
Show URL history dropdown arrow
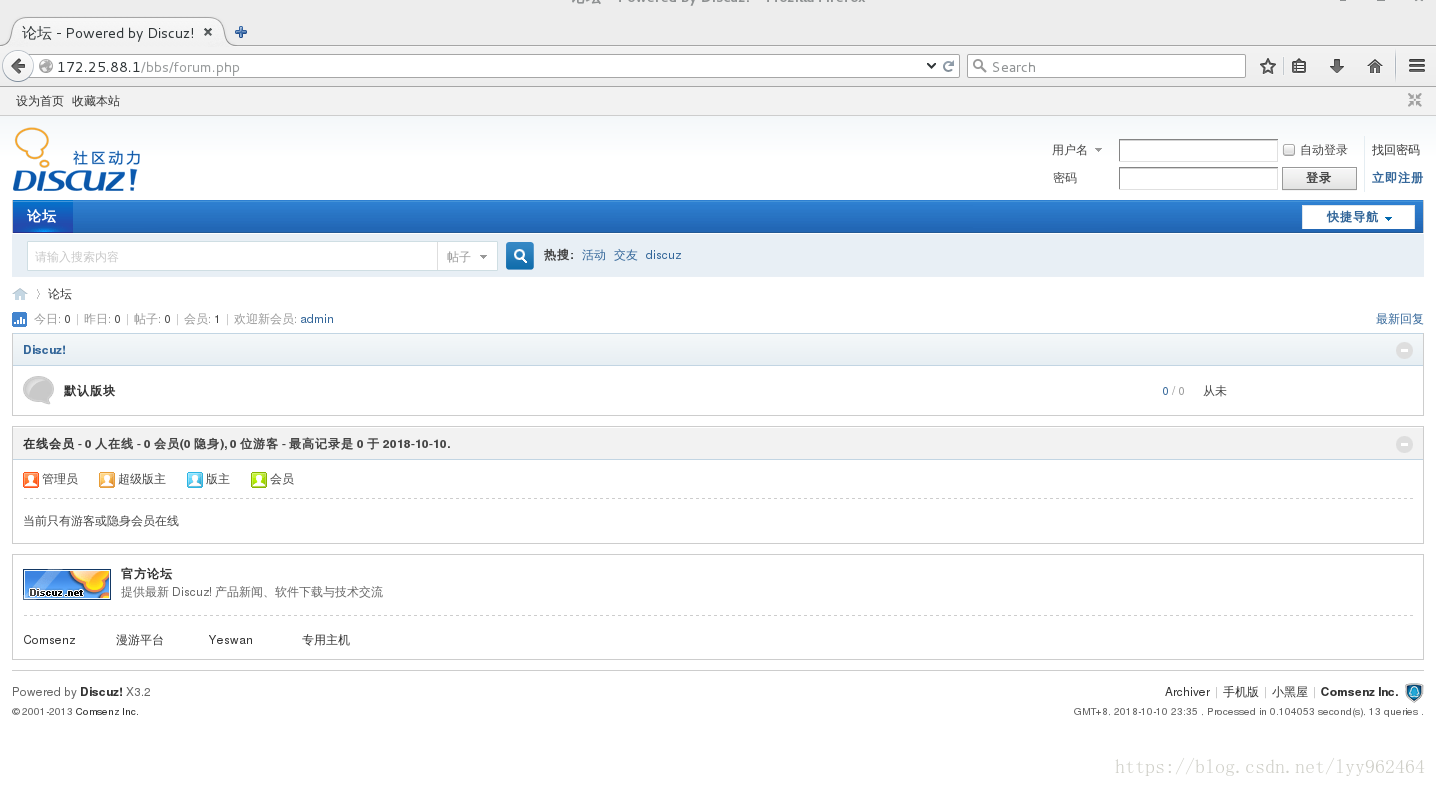point(932,66)
